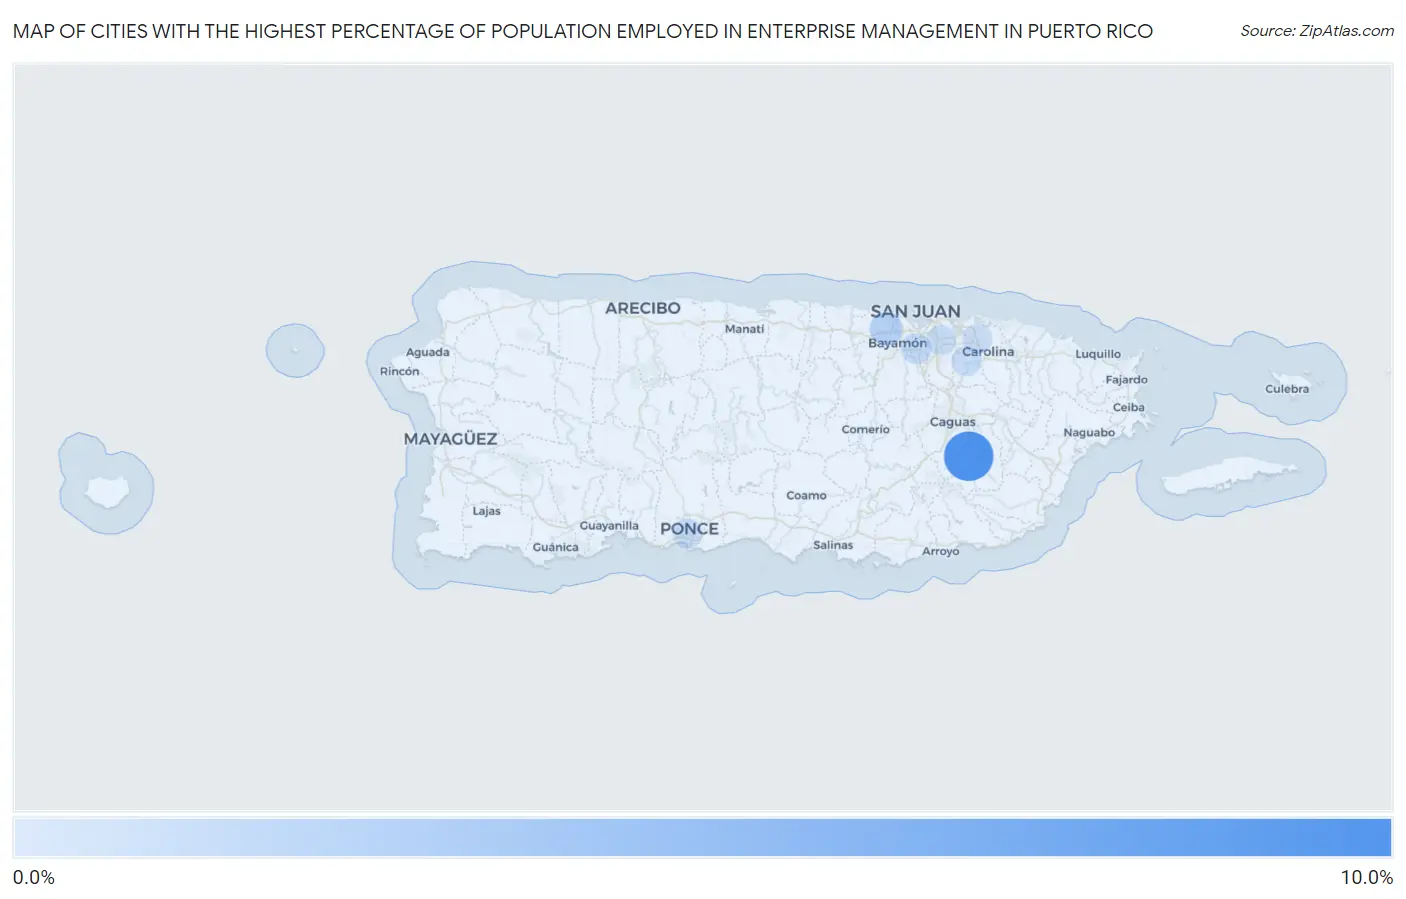The width and height of the screenshot is (1406, 899).
Task: Click the Aguada label
Action: (x=427, y=352)
